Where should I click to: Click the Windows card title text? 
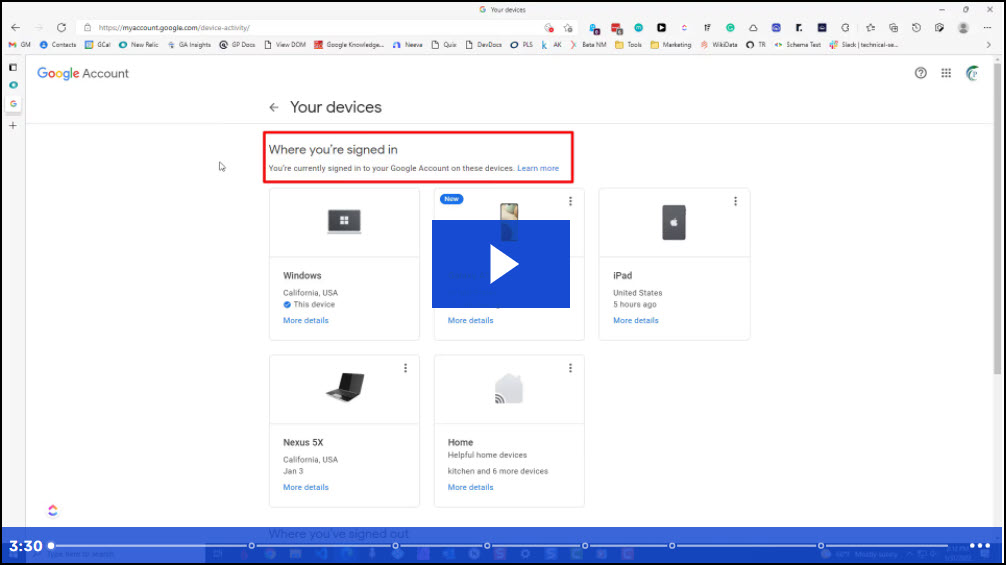coord(302,276)
